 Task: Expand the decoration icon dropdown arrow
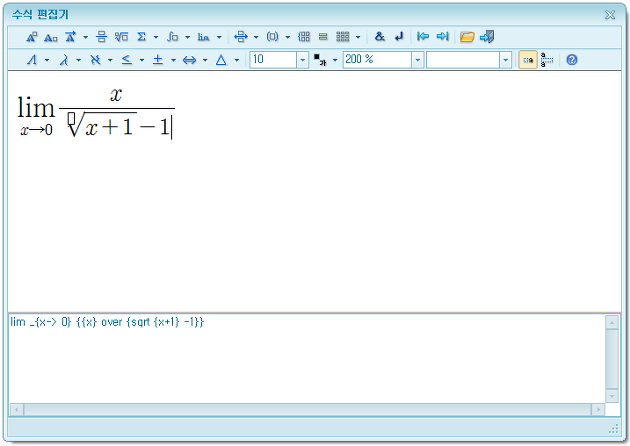click(x=86, y=37)
